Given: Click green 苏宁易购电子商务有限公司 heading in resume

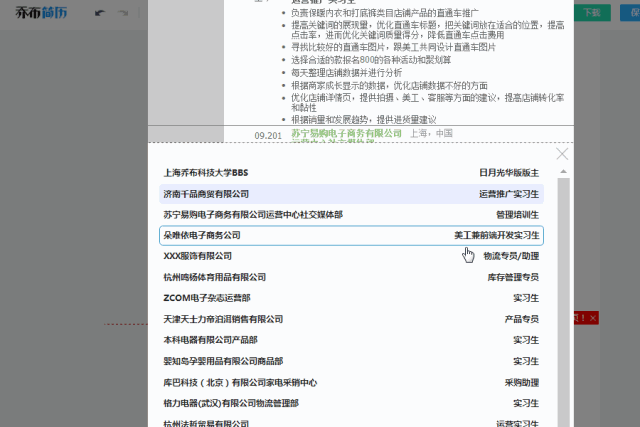Looking at the screenshot, I should (346, 133).
